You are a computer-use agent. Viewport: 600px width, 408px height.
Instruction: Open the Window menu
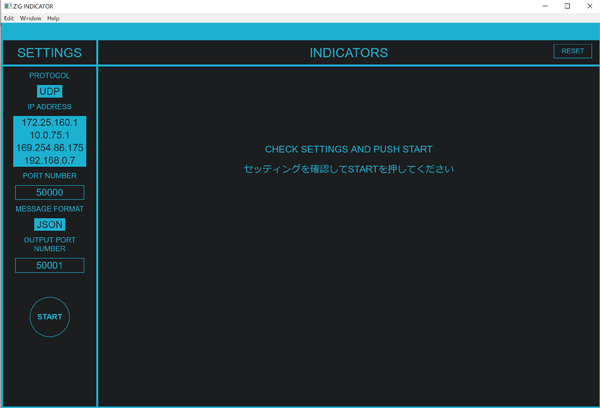click(x=31, y=18)
